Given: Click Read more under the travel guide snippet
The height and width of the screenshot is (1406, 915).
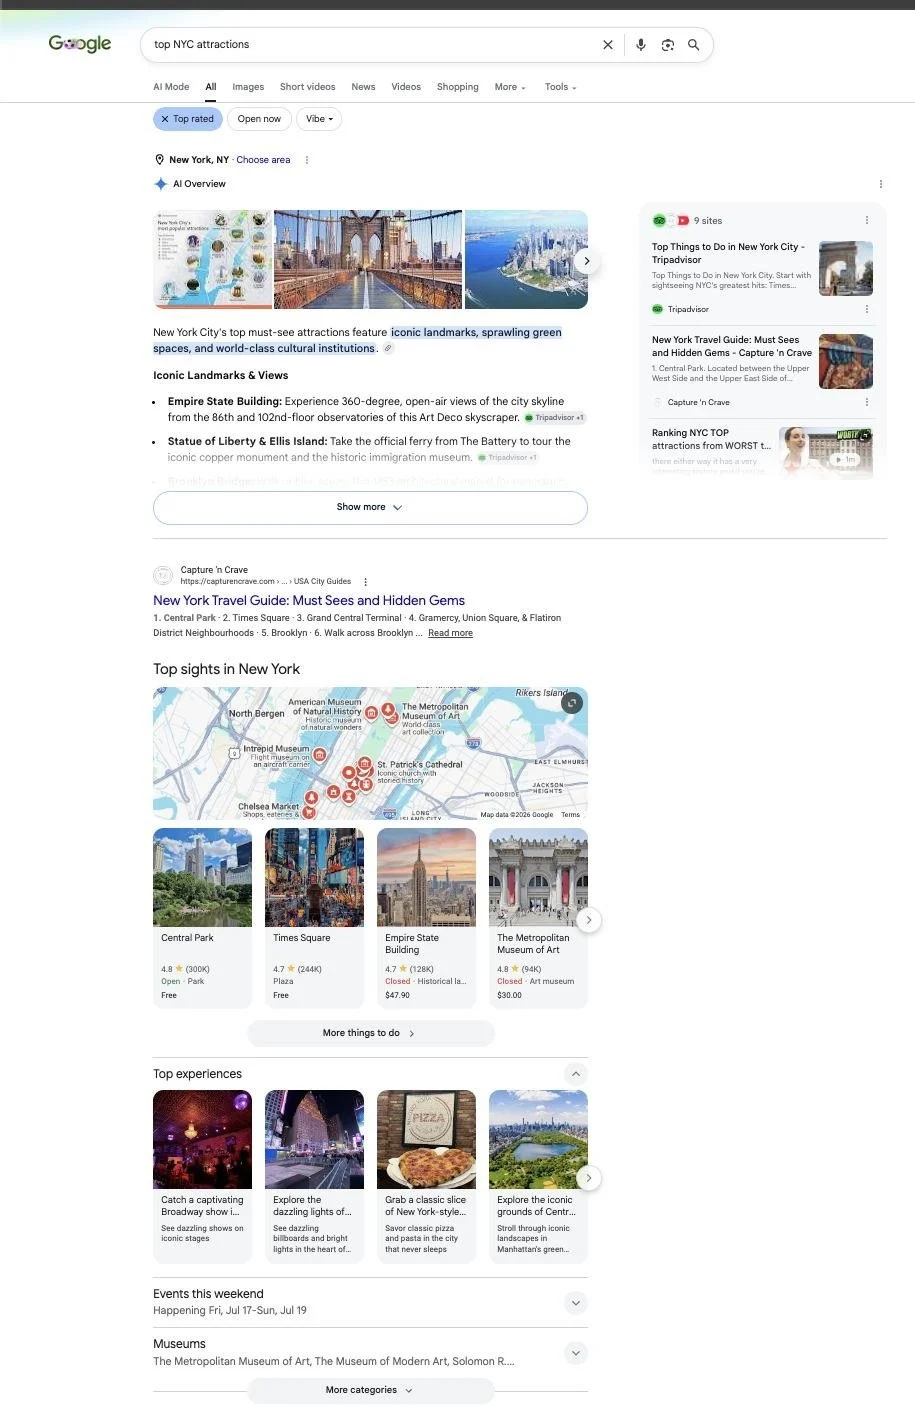Looking at the screenshot, I should [x=450, y=633].
